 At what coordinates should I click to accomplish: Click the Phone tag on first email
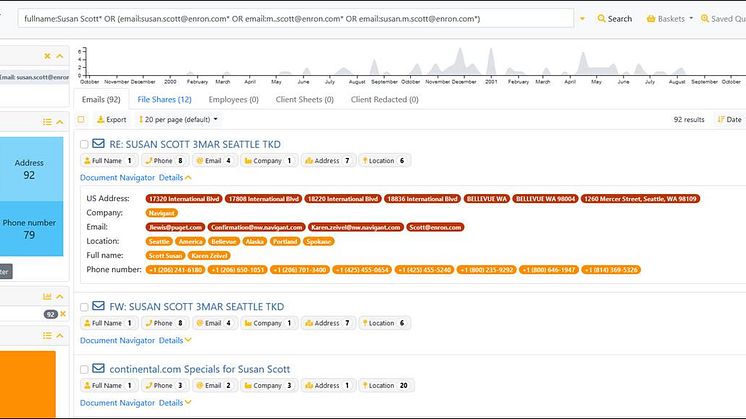(166, 160)
